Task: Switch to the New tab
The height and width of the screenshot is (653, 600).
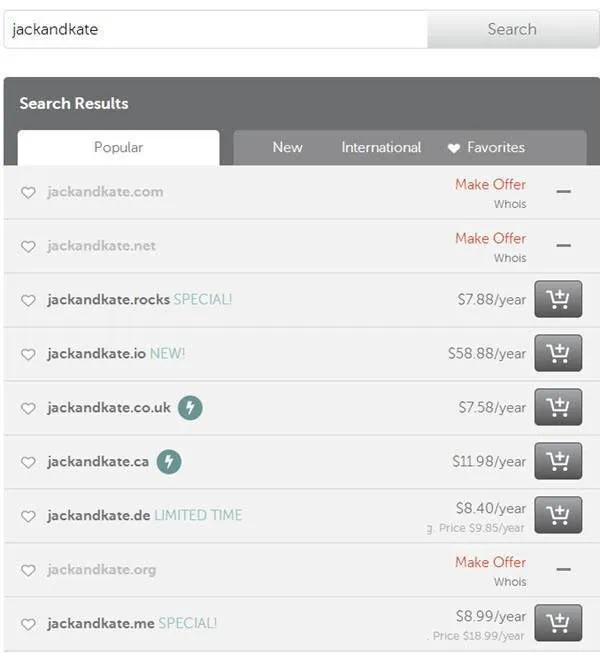Action: click(287, 147)
